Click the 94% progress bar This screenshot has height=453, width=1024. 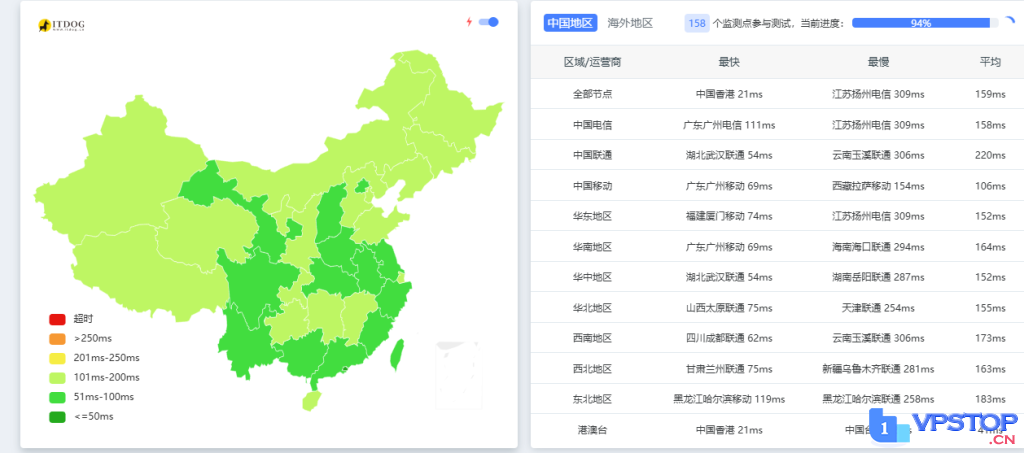pyautogui.click(x=920, y=23)
